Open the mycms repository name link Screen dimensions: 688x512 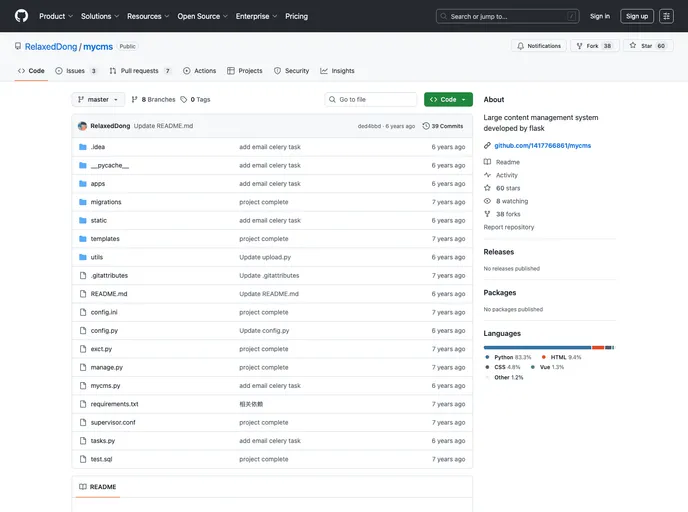[x=98, y=47]
